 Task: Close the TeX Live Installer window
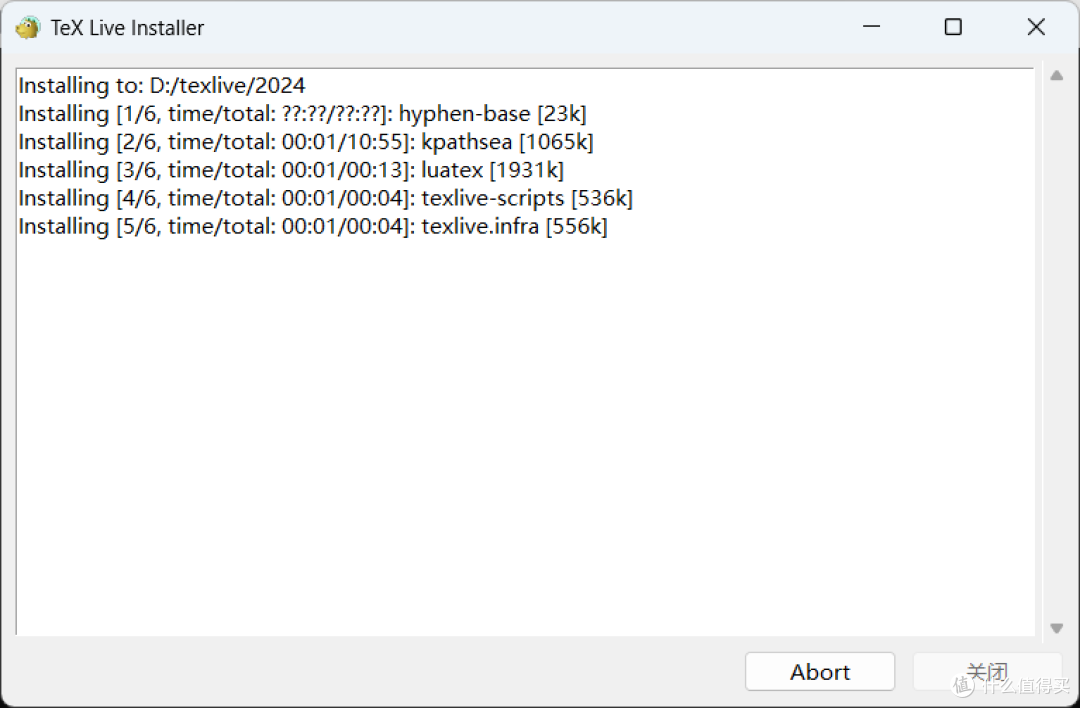pyautogui.click(x=1036, y=27)
